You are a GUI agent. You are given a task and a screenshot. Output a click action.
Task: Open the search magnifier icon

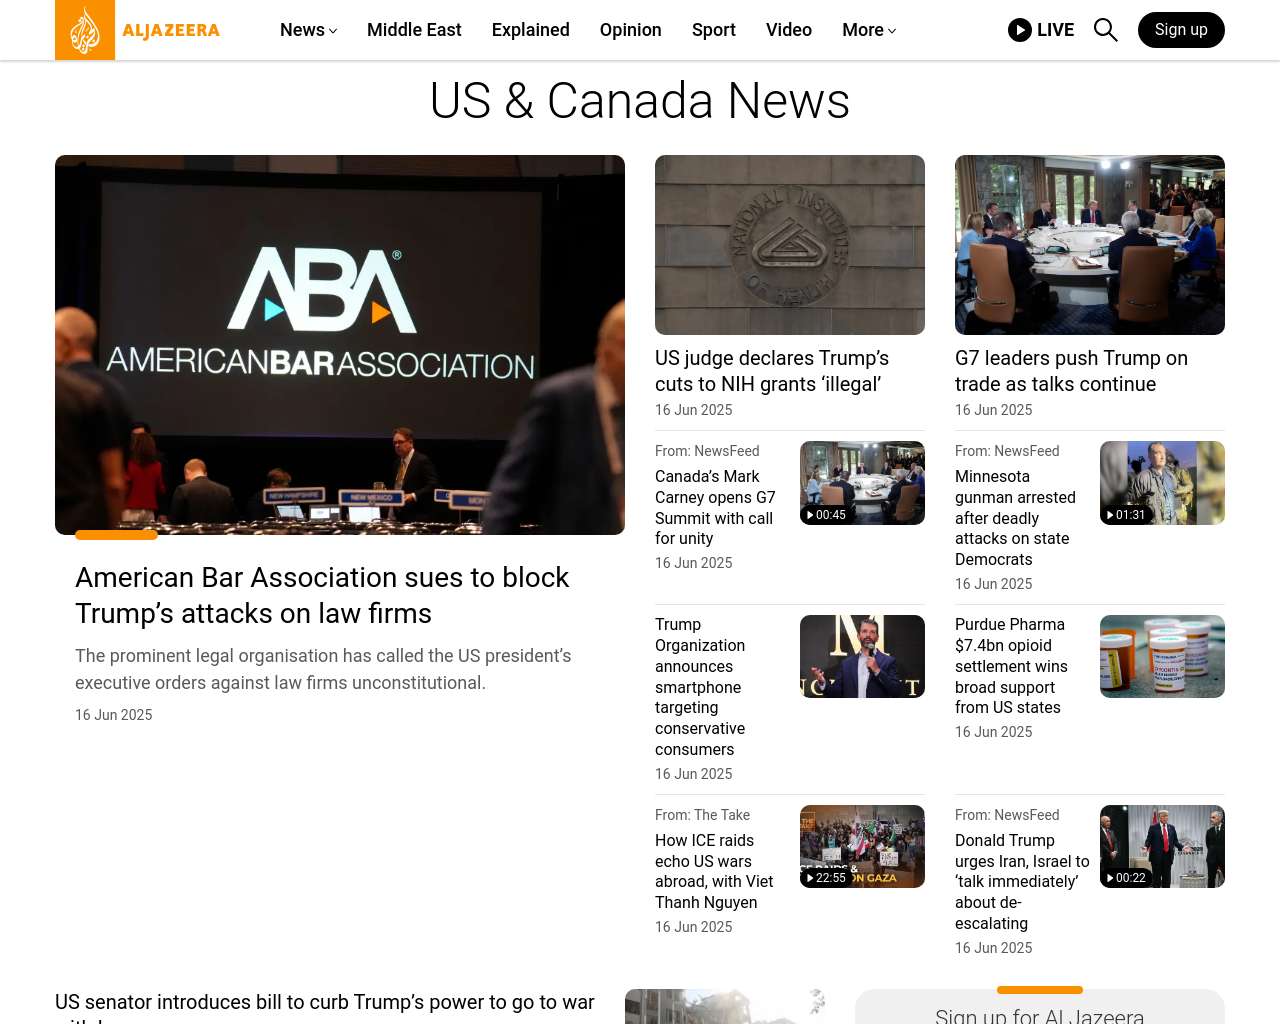1105,30
